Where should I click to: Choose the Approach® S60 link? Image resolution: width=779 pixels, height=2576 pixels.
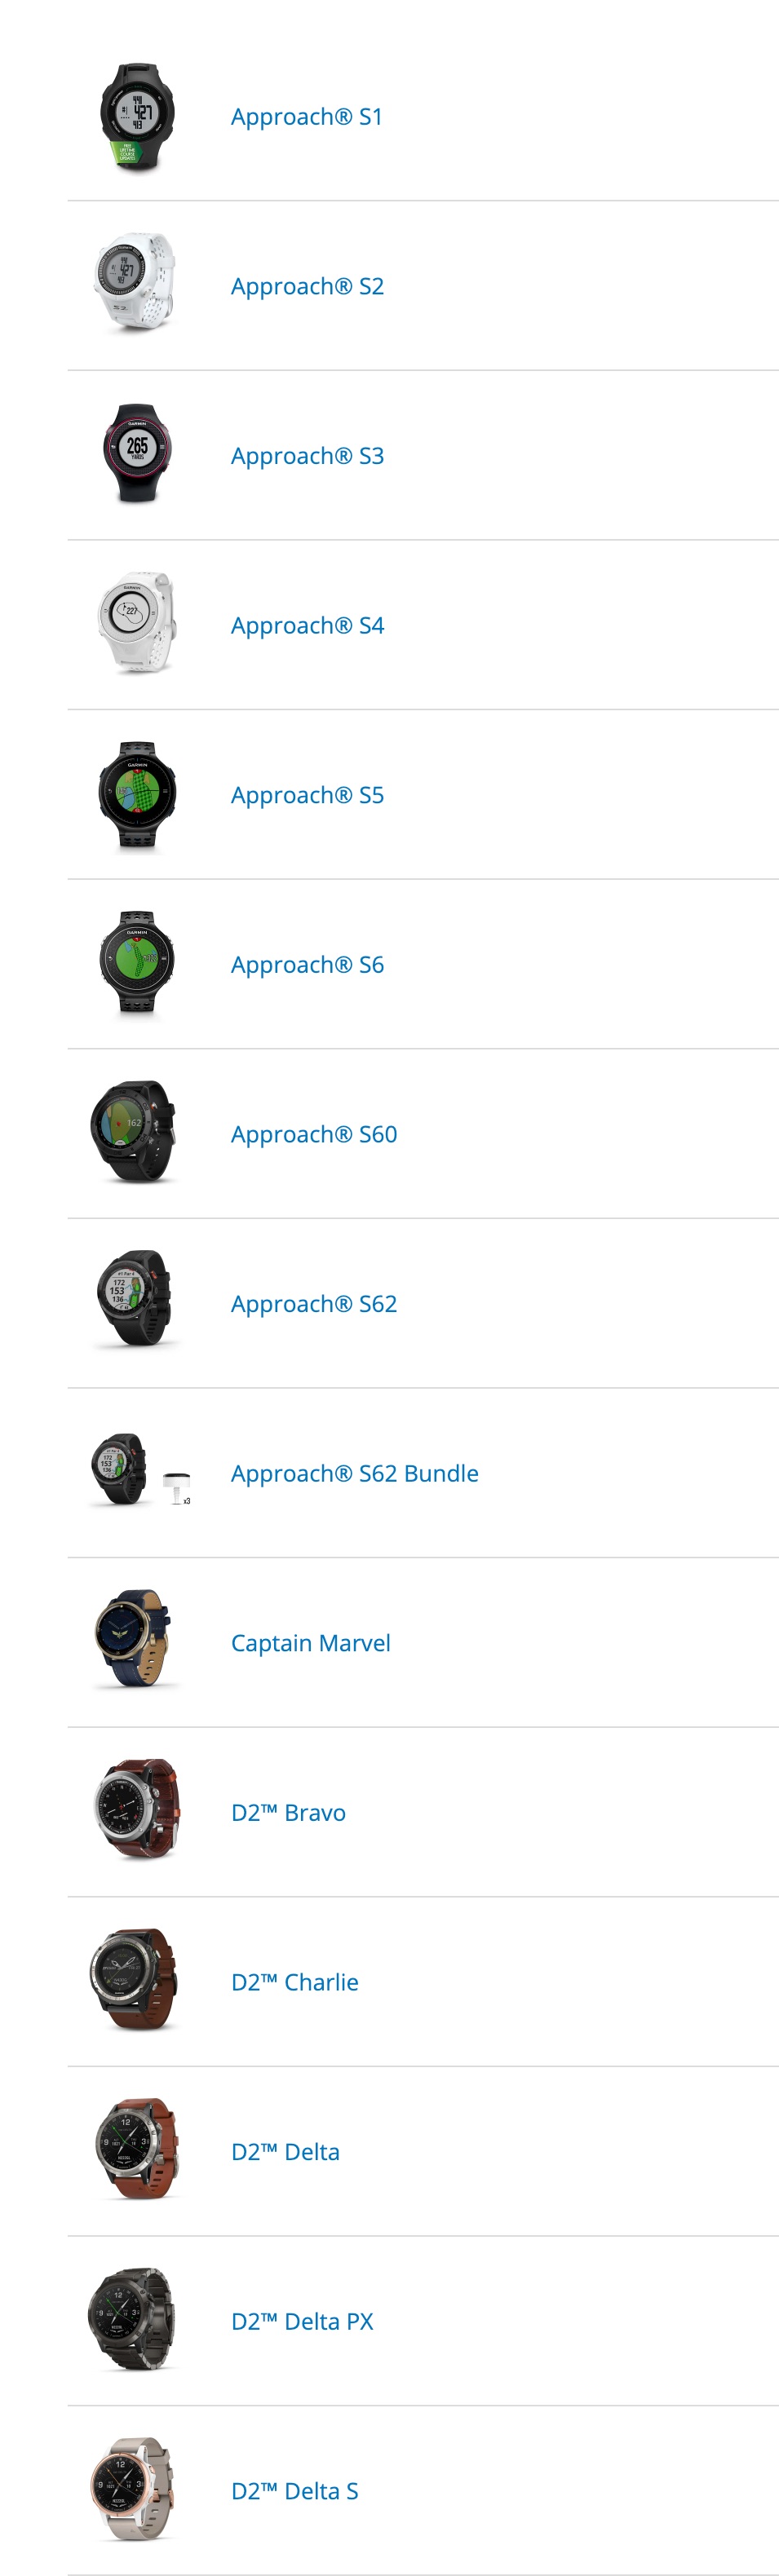pyautogui.click(x=314, y=1134)
